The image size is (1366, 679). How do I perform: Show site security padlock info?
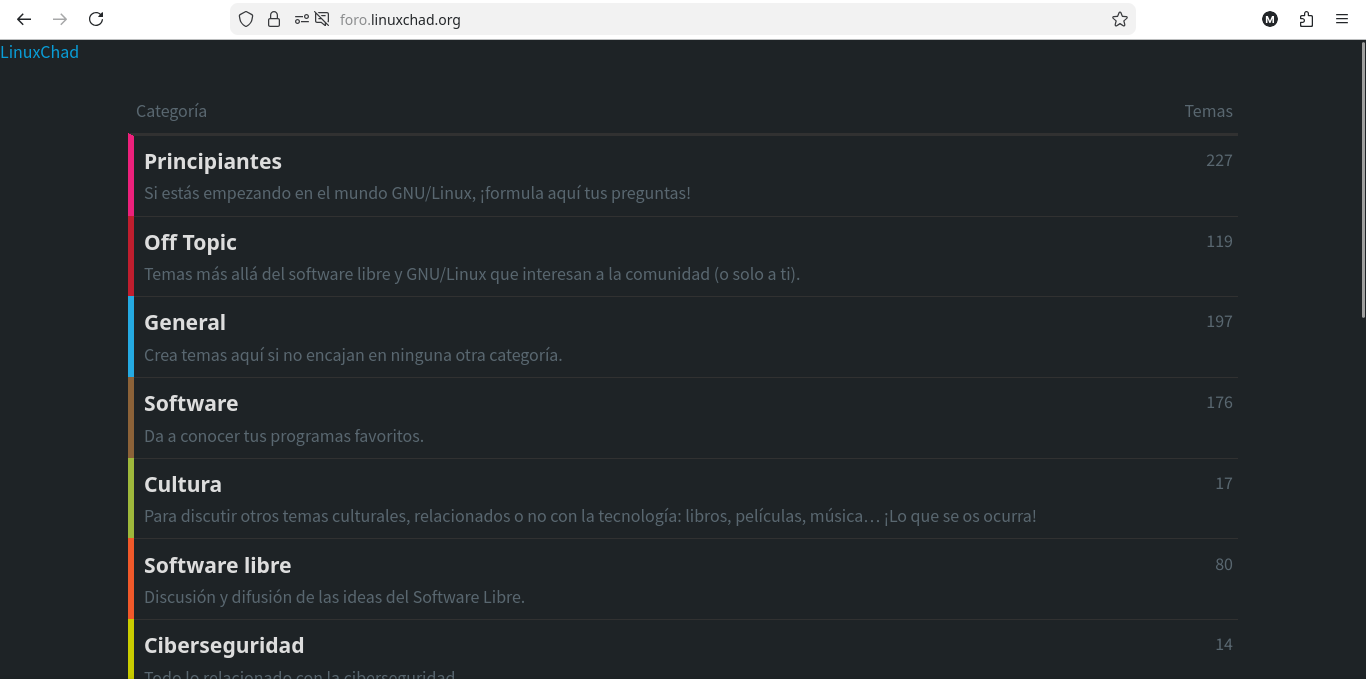[x=274, y=19]
